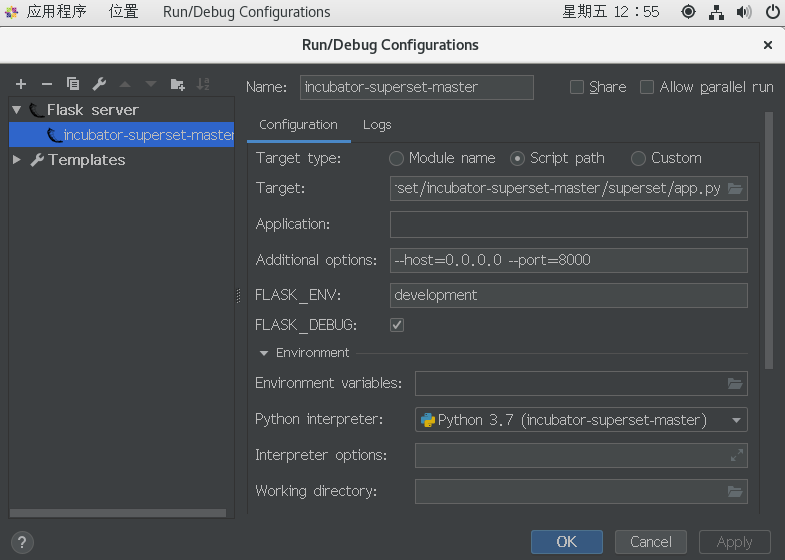Move configuration up arrow
Screen dimensions: 785x560
tap(125, 84)
